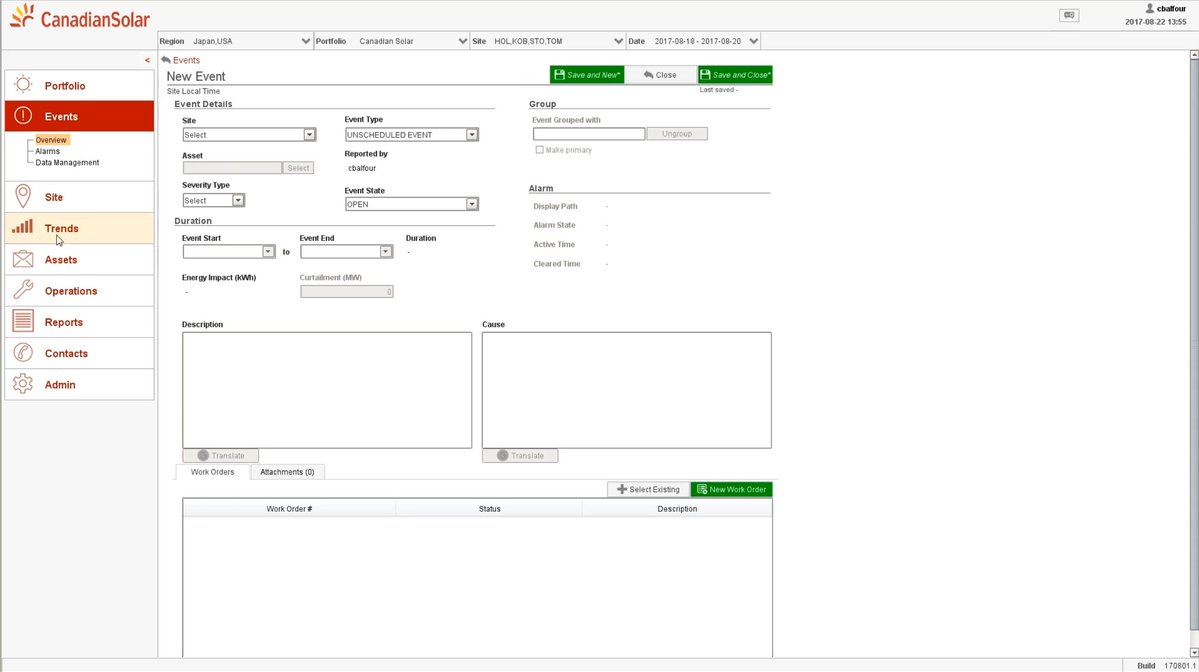Click the Curtailment (MW) field

(x=346, y=291)
